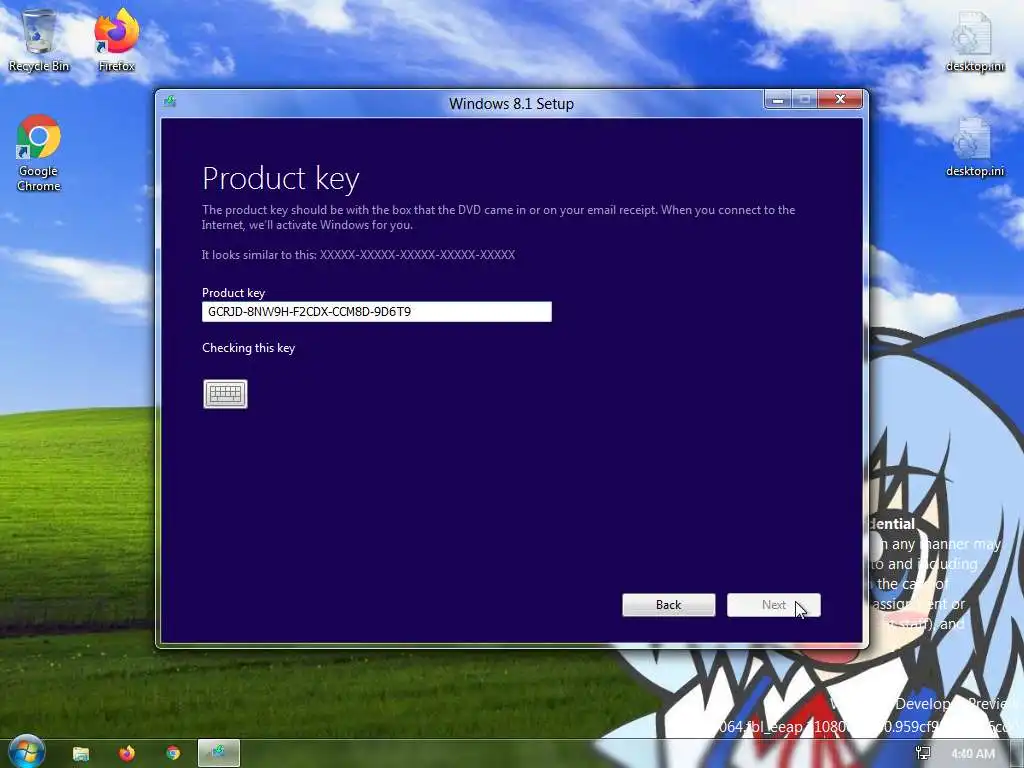Click the network icon in system tray
This screenshot has width=1024, height=768.
[x=923, y=754]
